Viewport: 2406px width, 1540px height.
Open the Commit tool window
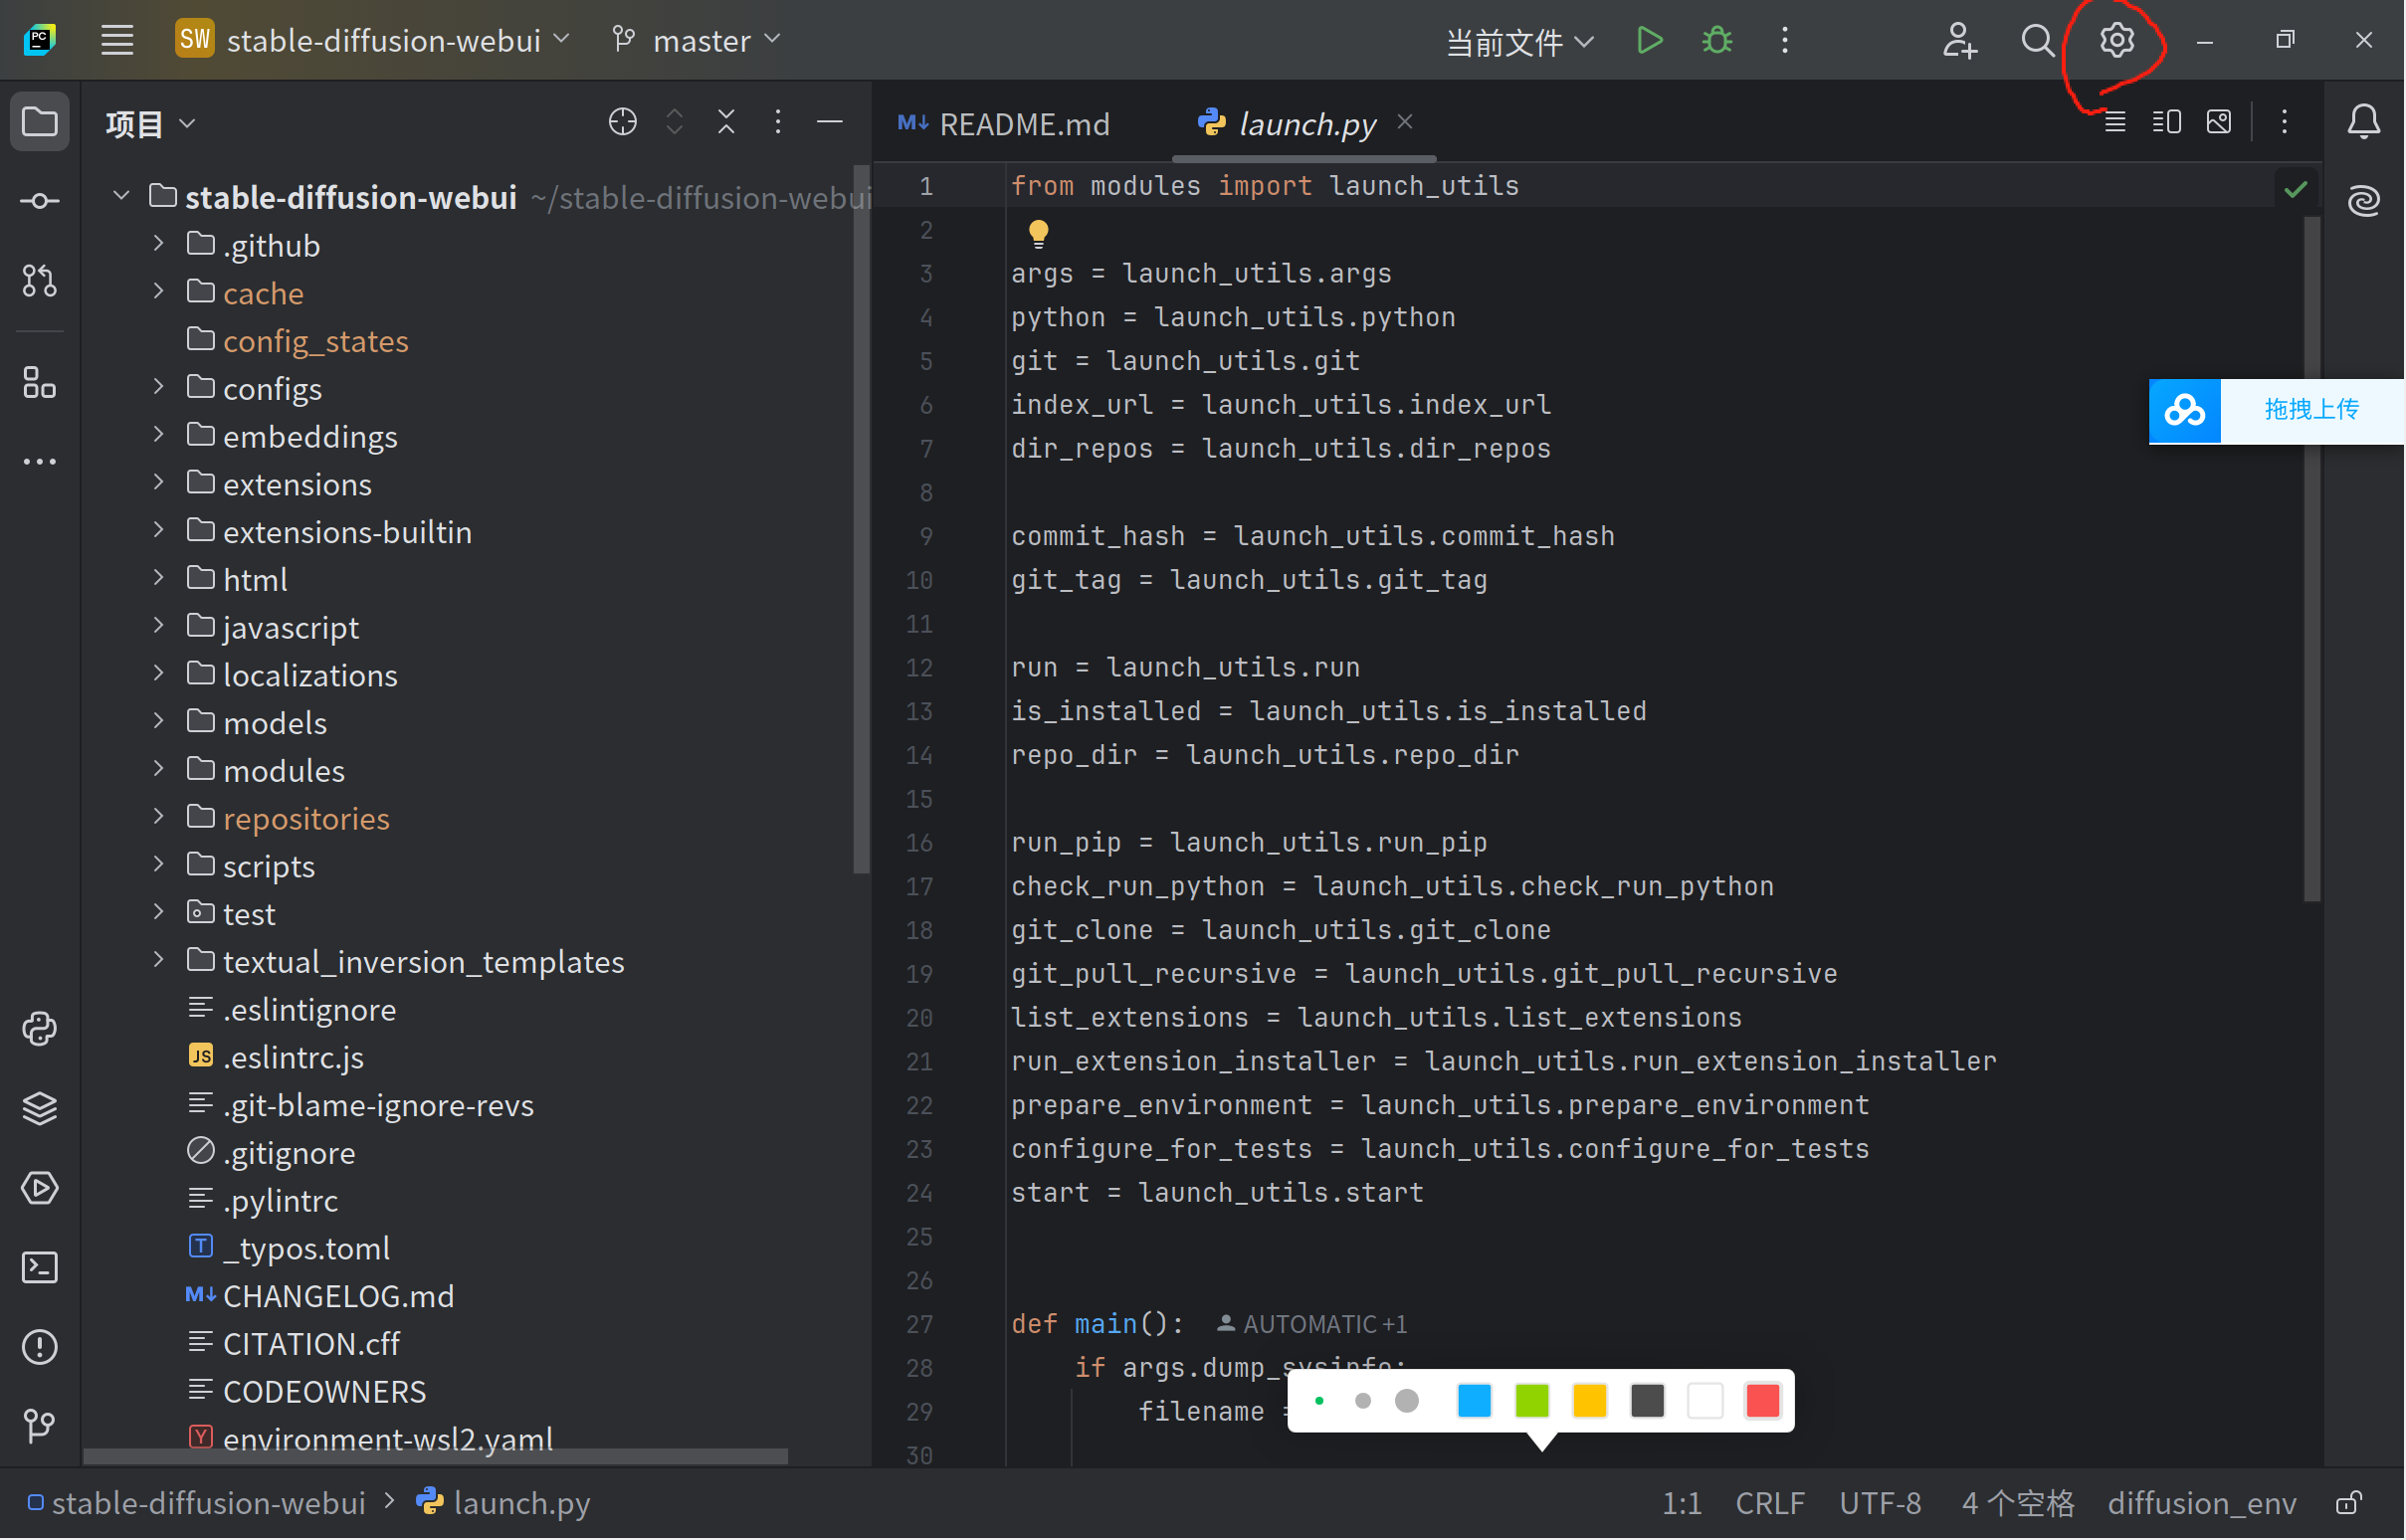coord(39,202)
